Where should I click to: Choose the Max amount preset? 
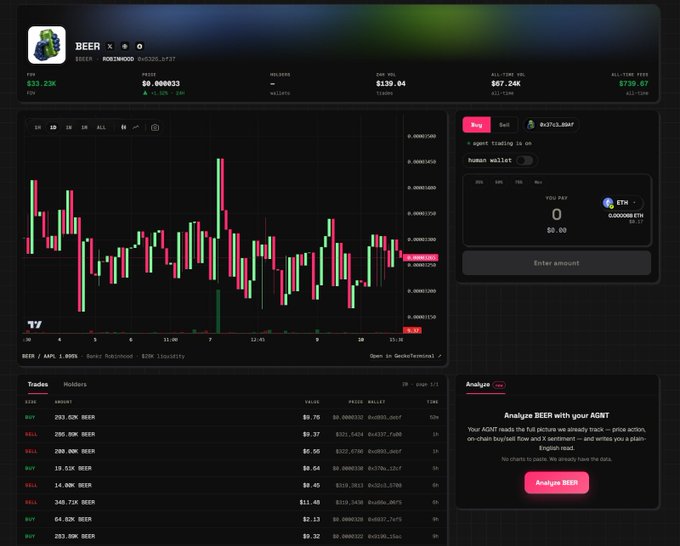(538, 182)
